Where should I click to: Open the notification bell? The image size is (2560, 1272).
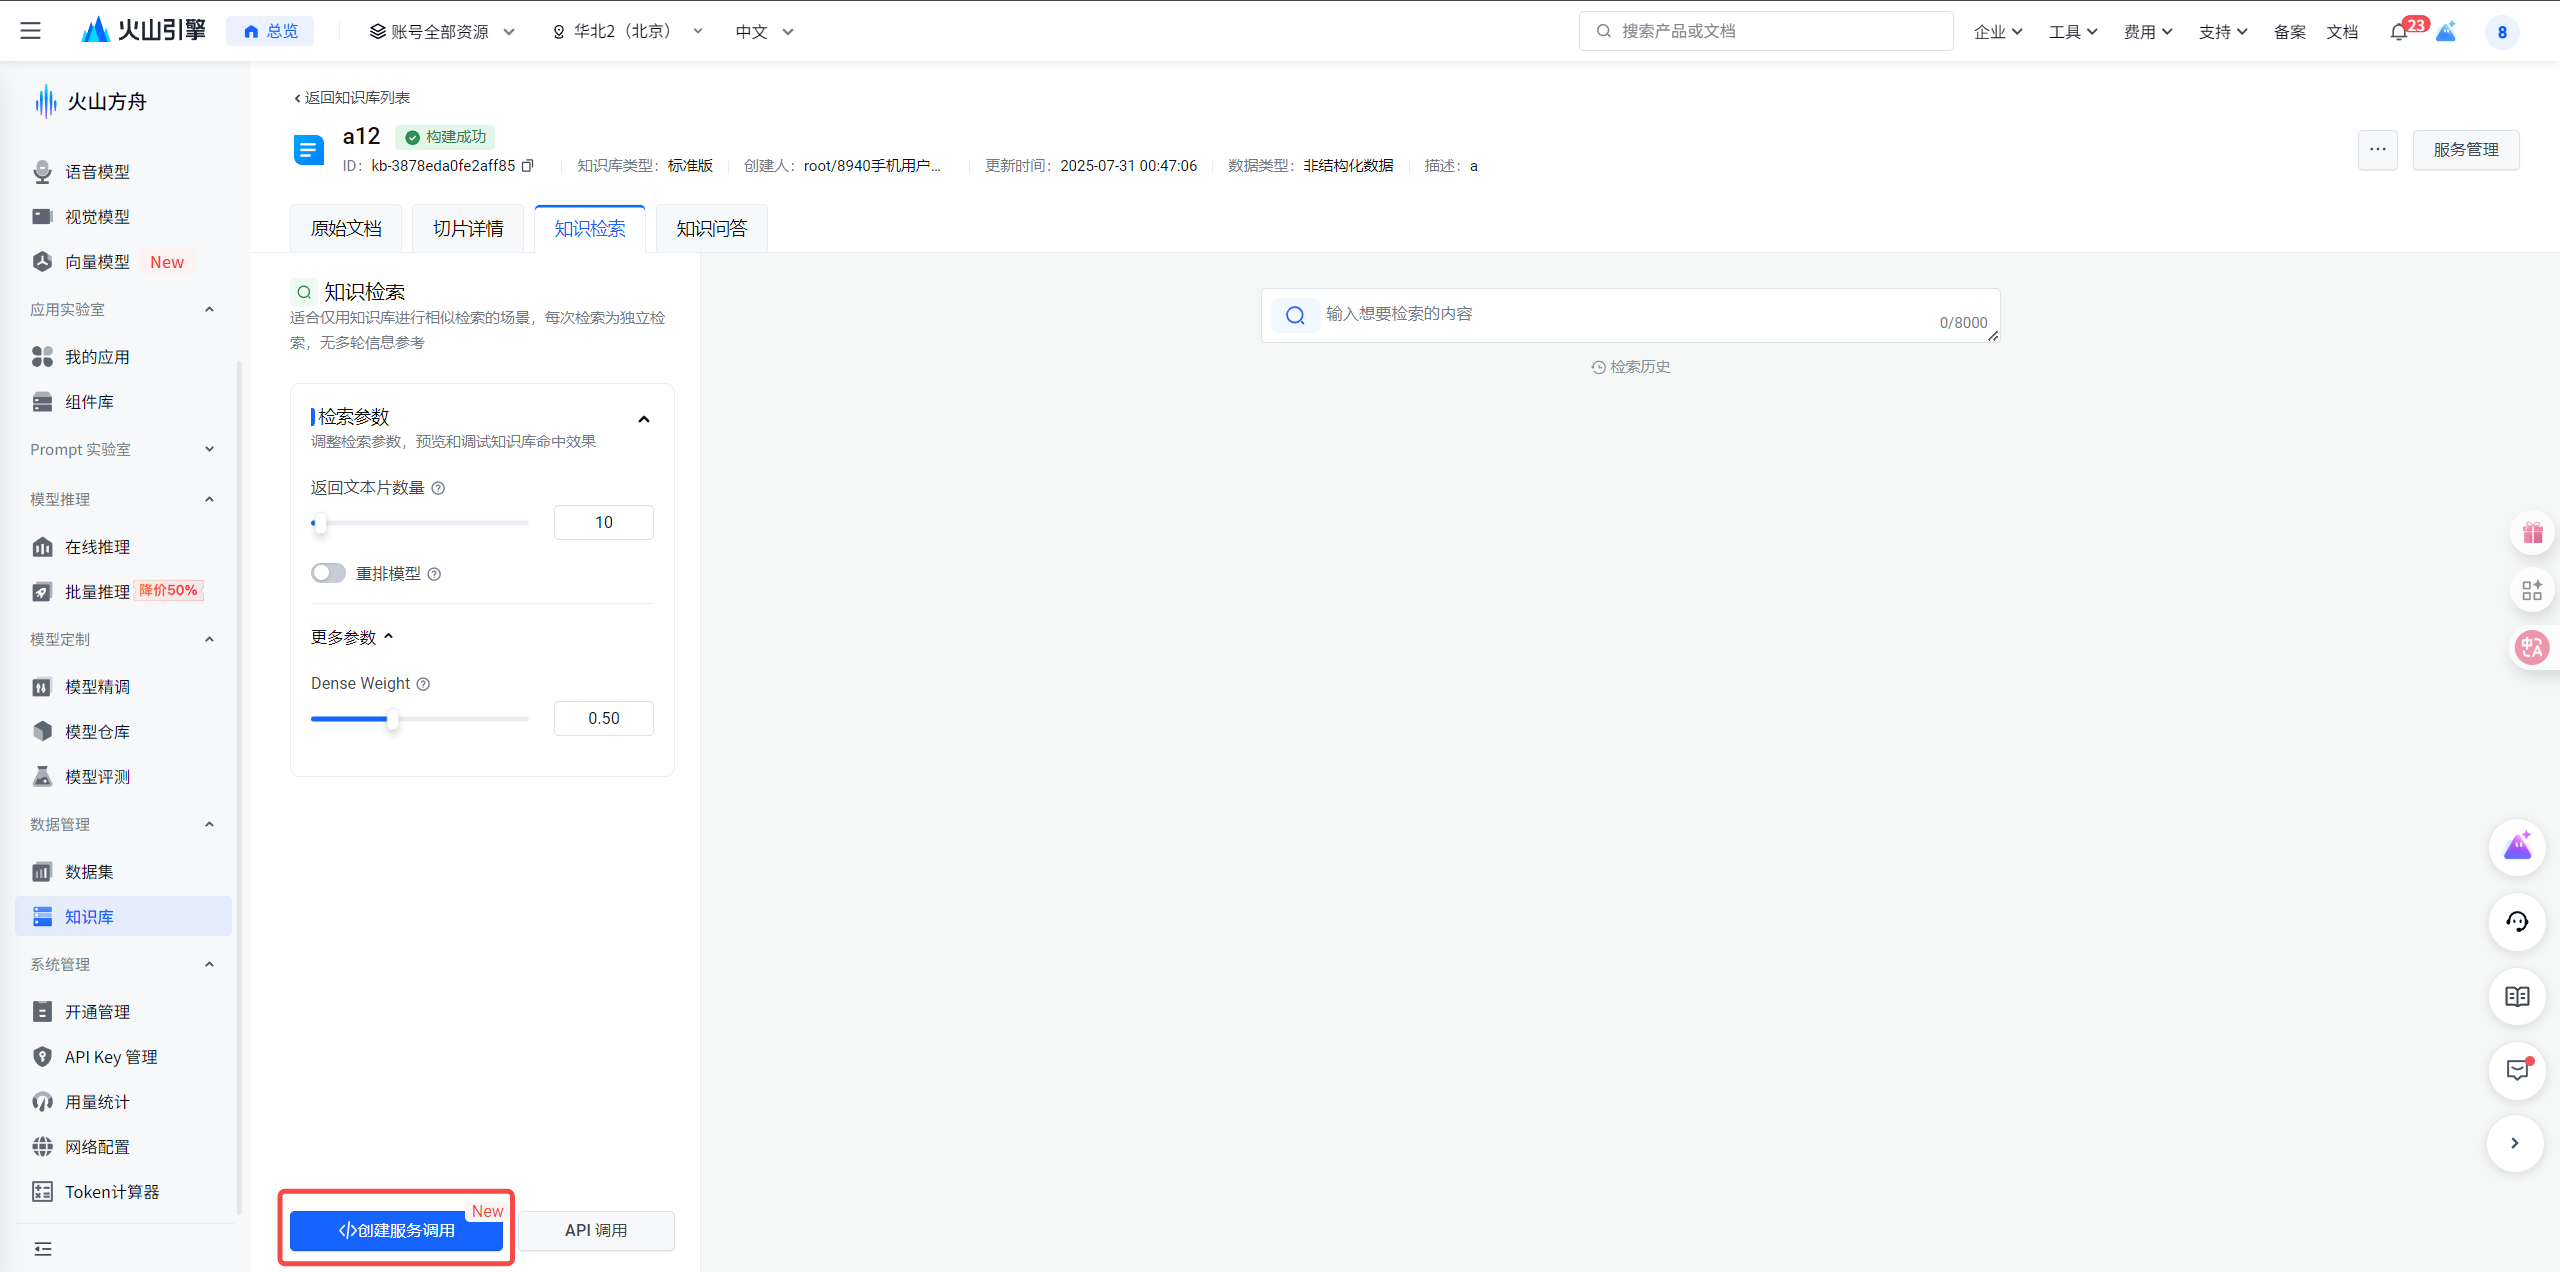point(2398,32)
